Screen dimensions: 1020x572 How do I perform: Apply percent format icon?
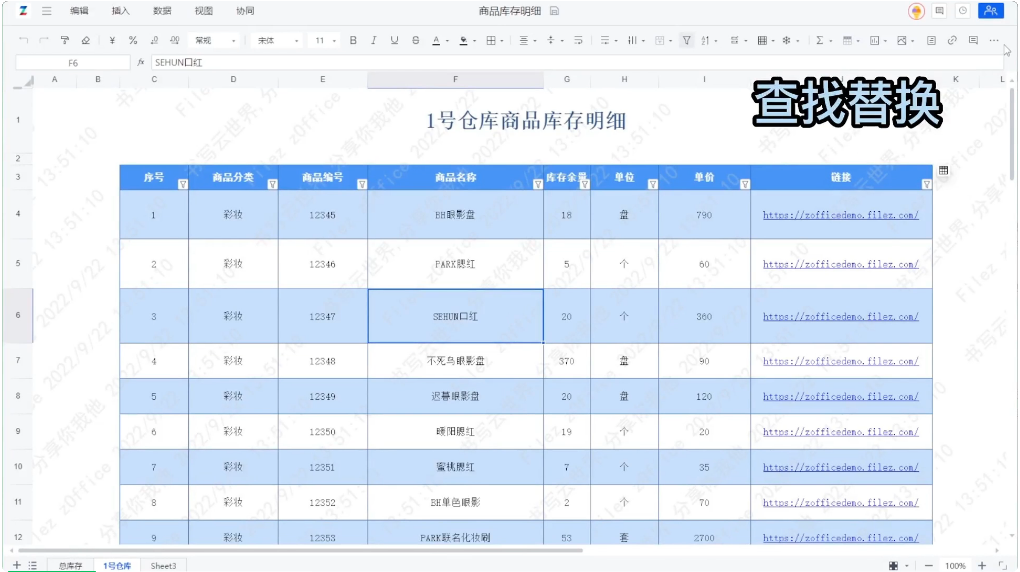133,40
